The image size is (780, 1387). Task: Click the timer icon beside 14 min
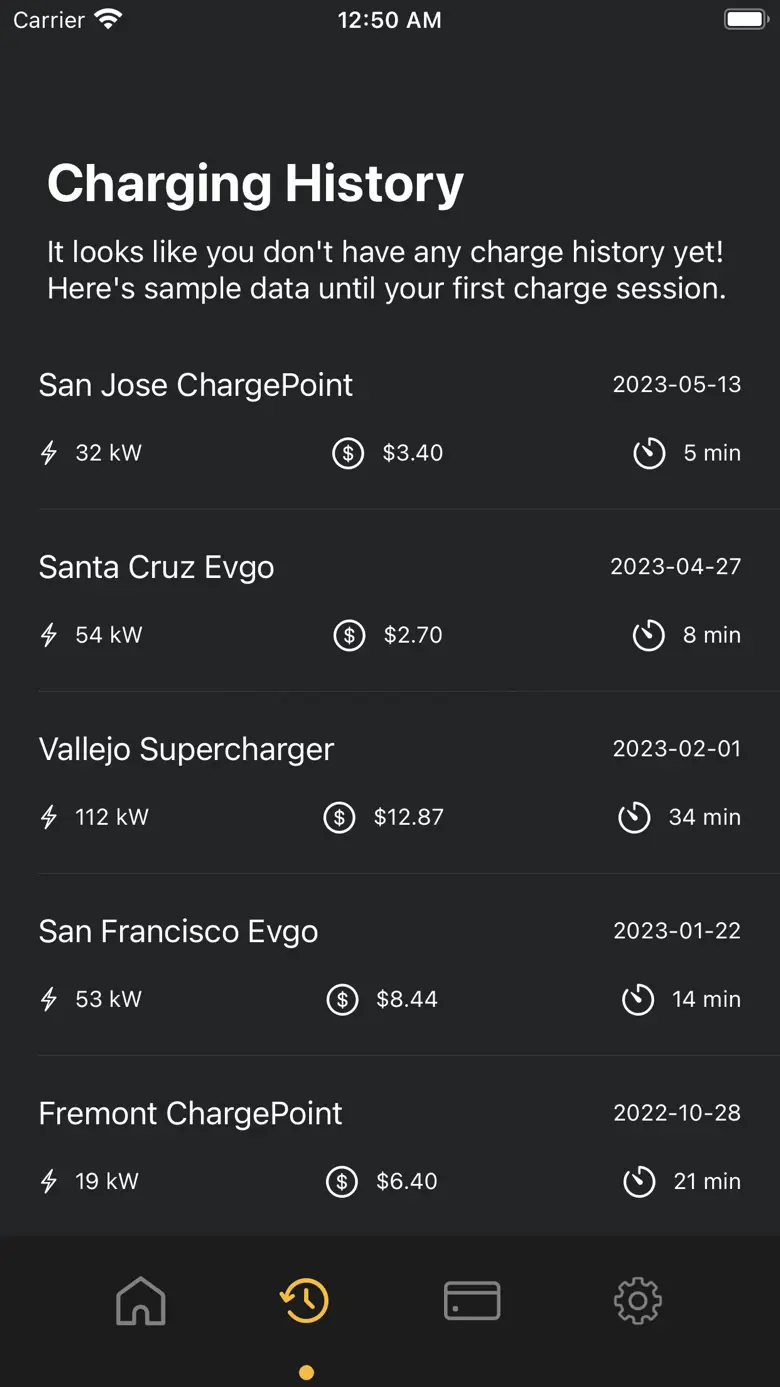click(x=638, y=999)
